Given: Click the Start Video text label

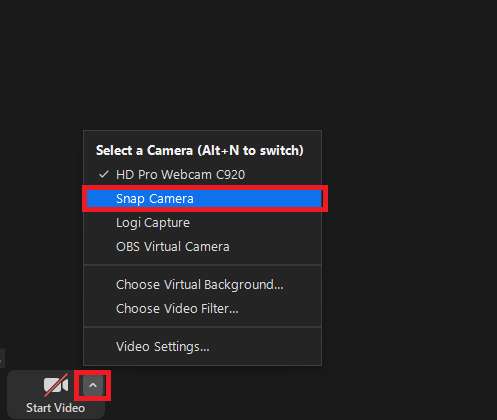Looking at the screenshot, I should [x=56, y=408].
